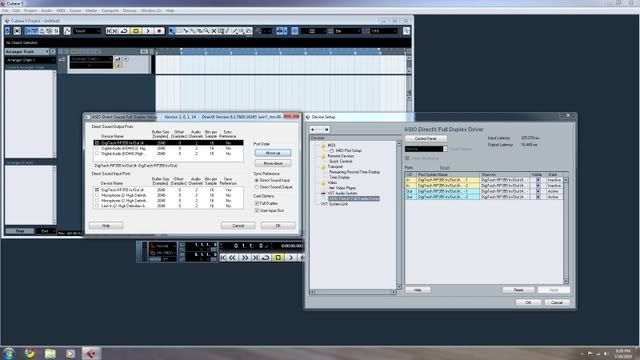Open Google Chrome from the taskbar
Image resolution: width=640 pixels, height=360 pixels.
point(30,353)
